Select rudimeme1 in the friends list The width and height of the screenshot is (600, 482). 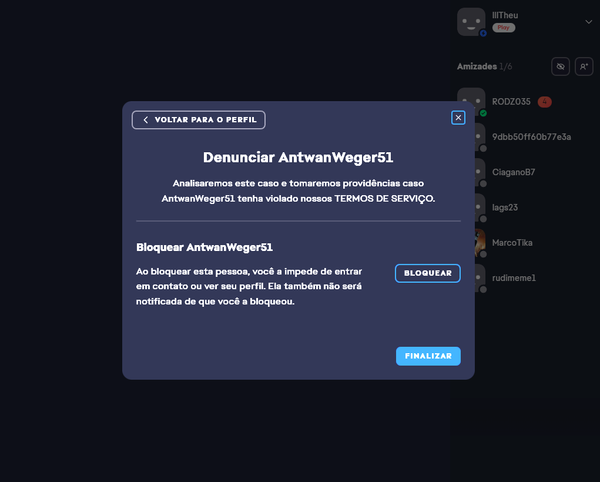[514, 277]
